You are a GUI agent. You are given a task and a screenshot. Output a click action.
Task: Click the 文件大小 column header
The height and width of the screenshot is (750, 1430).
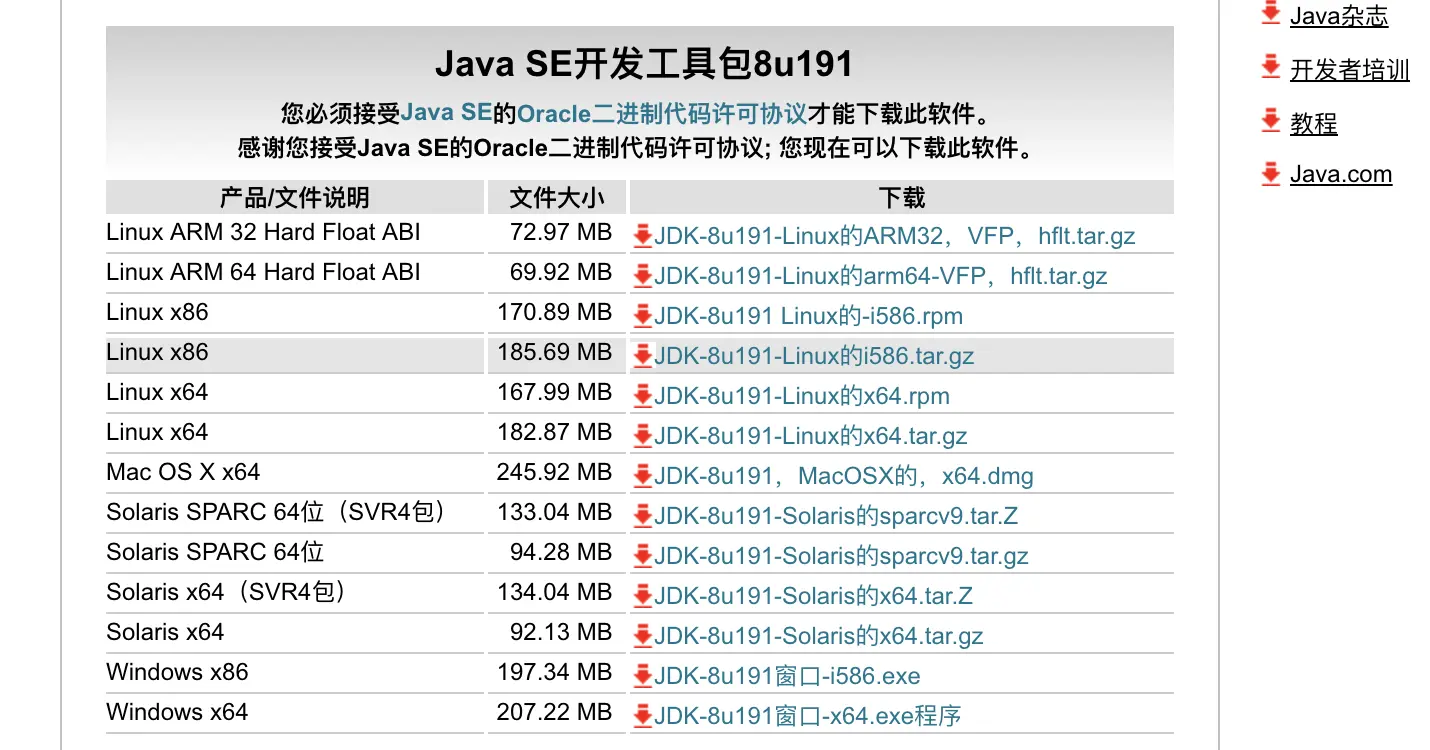[x=556, y=197]
